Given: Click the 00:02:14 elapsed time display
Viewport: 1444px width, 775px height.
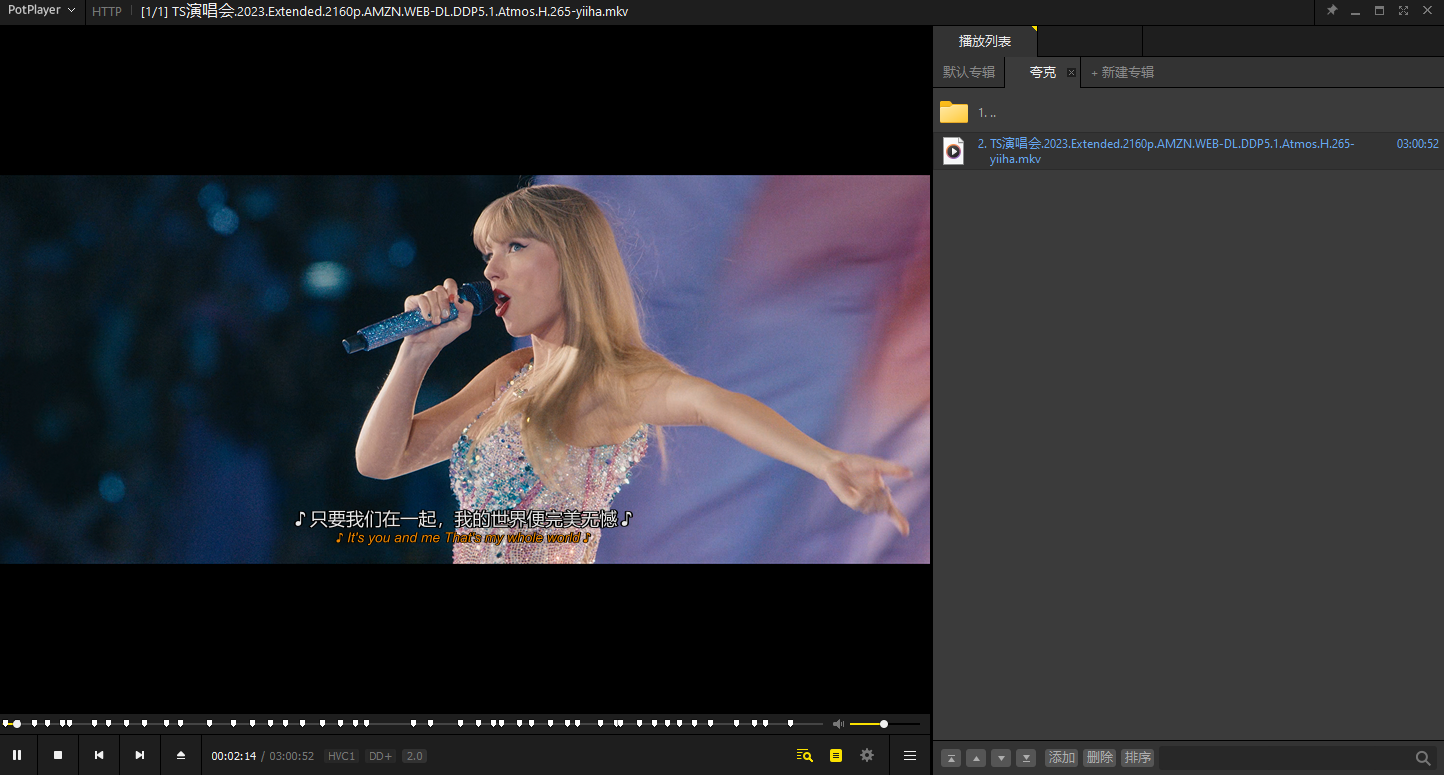Looking at the screenshot, I should tap(234, 756).
